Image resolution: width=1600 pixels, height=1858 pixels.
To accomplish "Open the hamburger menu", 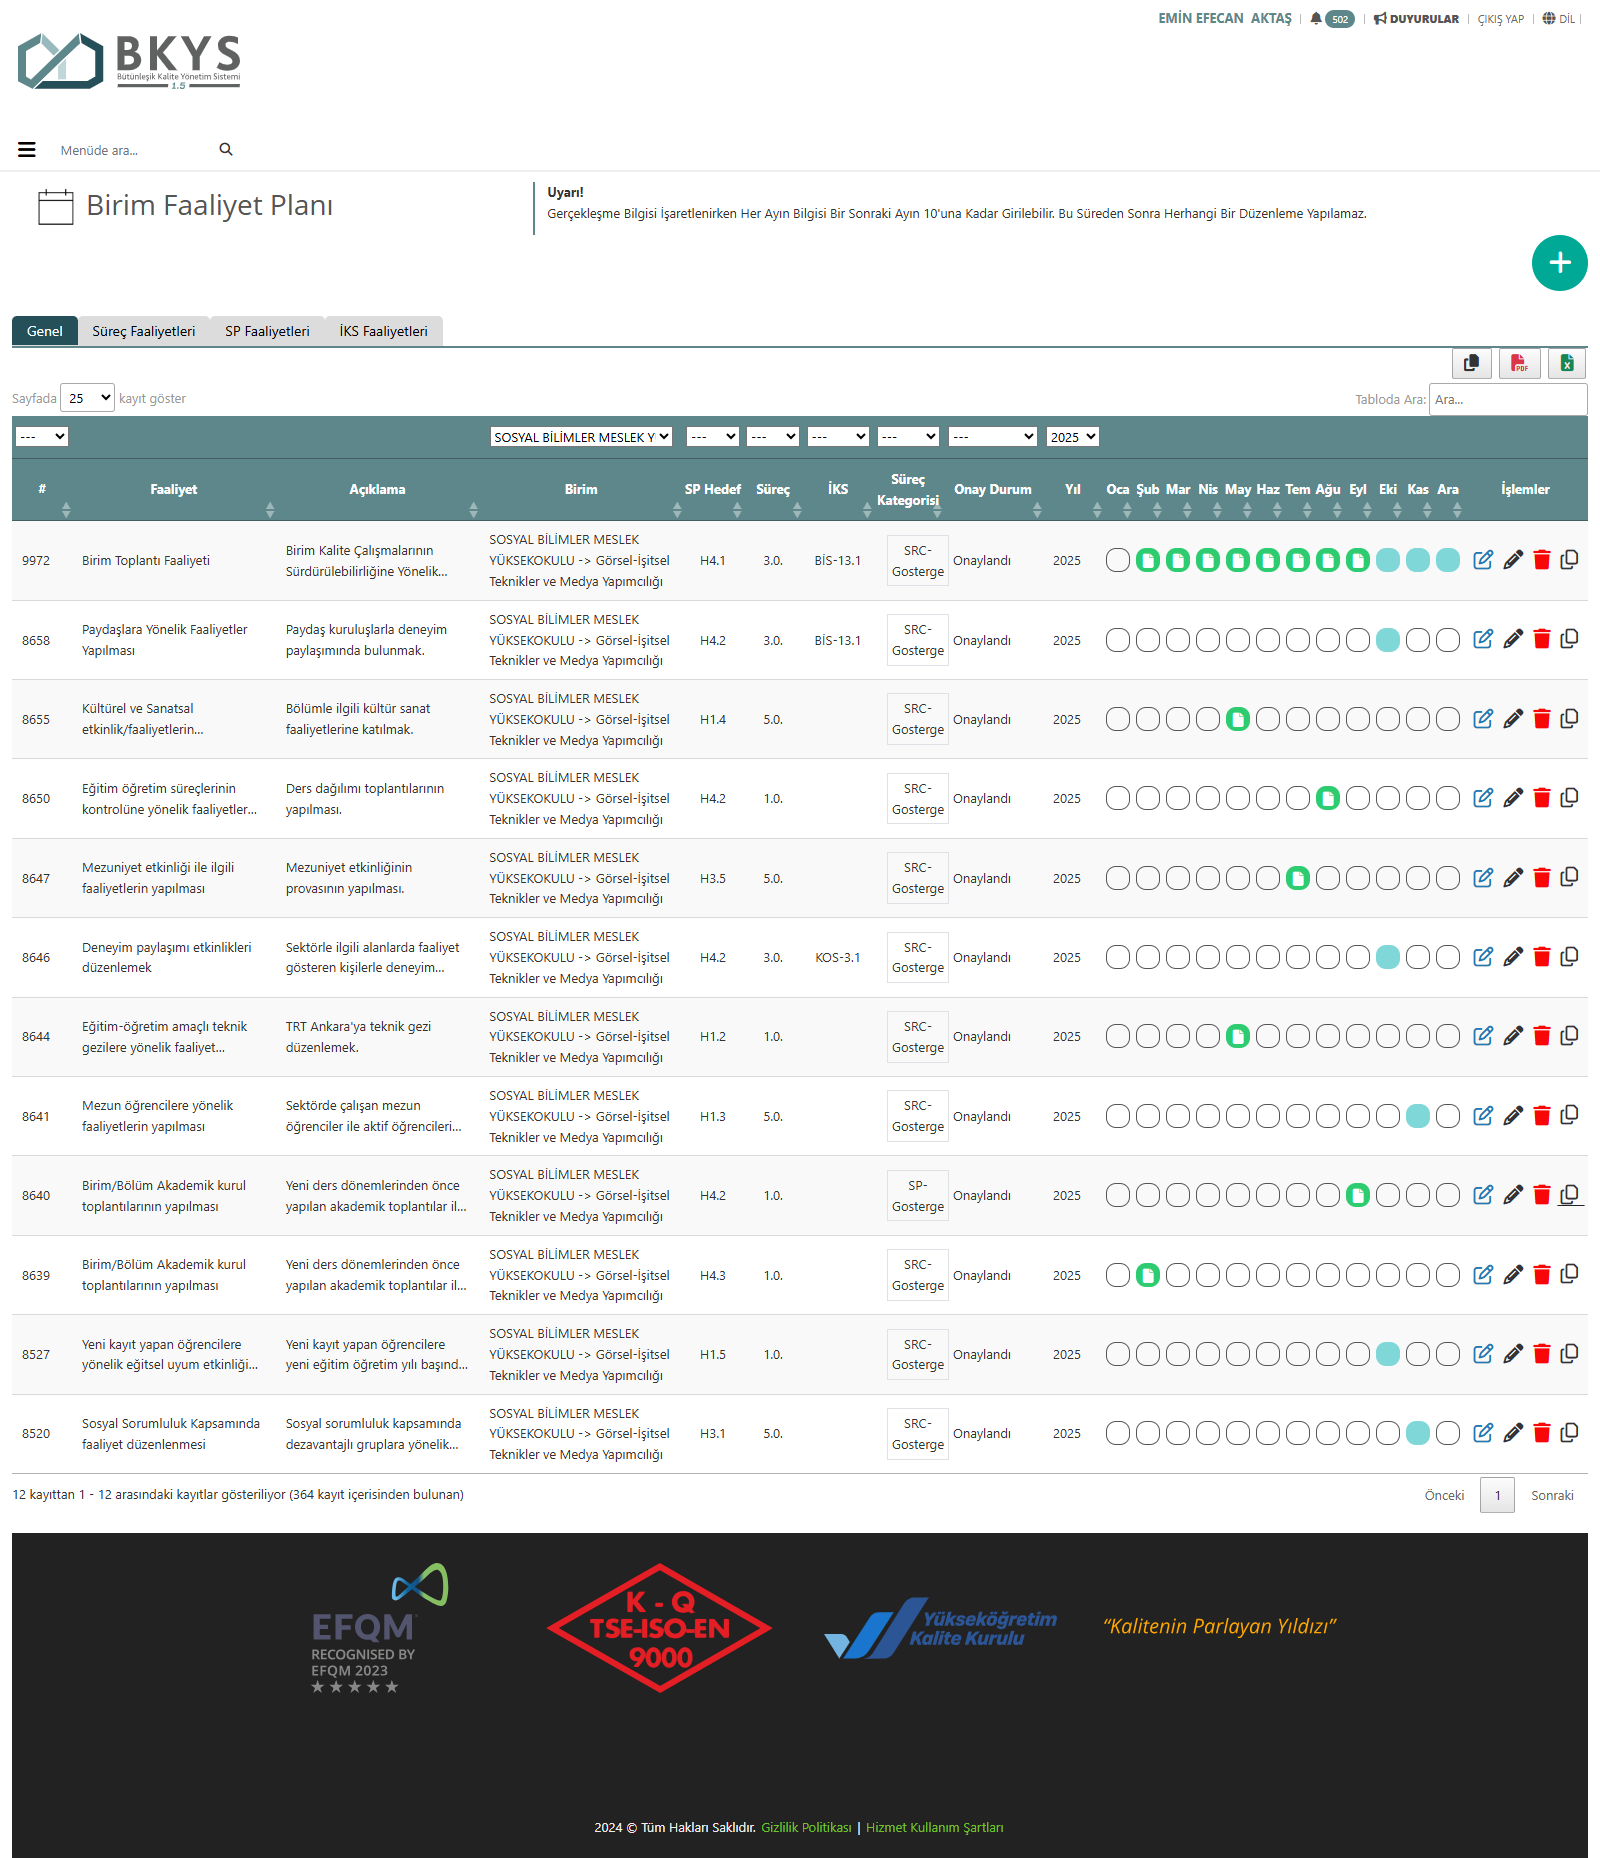I will [x=27, y=150].
